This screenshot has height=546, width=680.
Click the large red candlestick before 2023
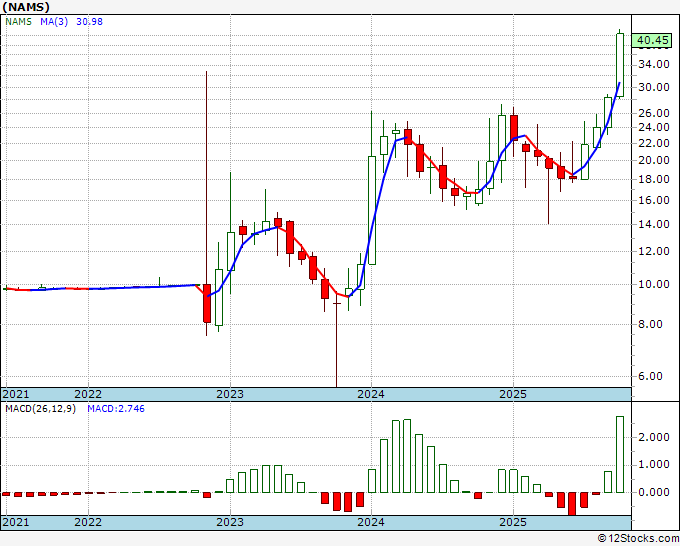point(207,304)
